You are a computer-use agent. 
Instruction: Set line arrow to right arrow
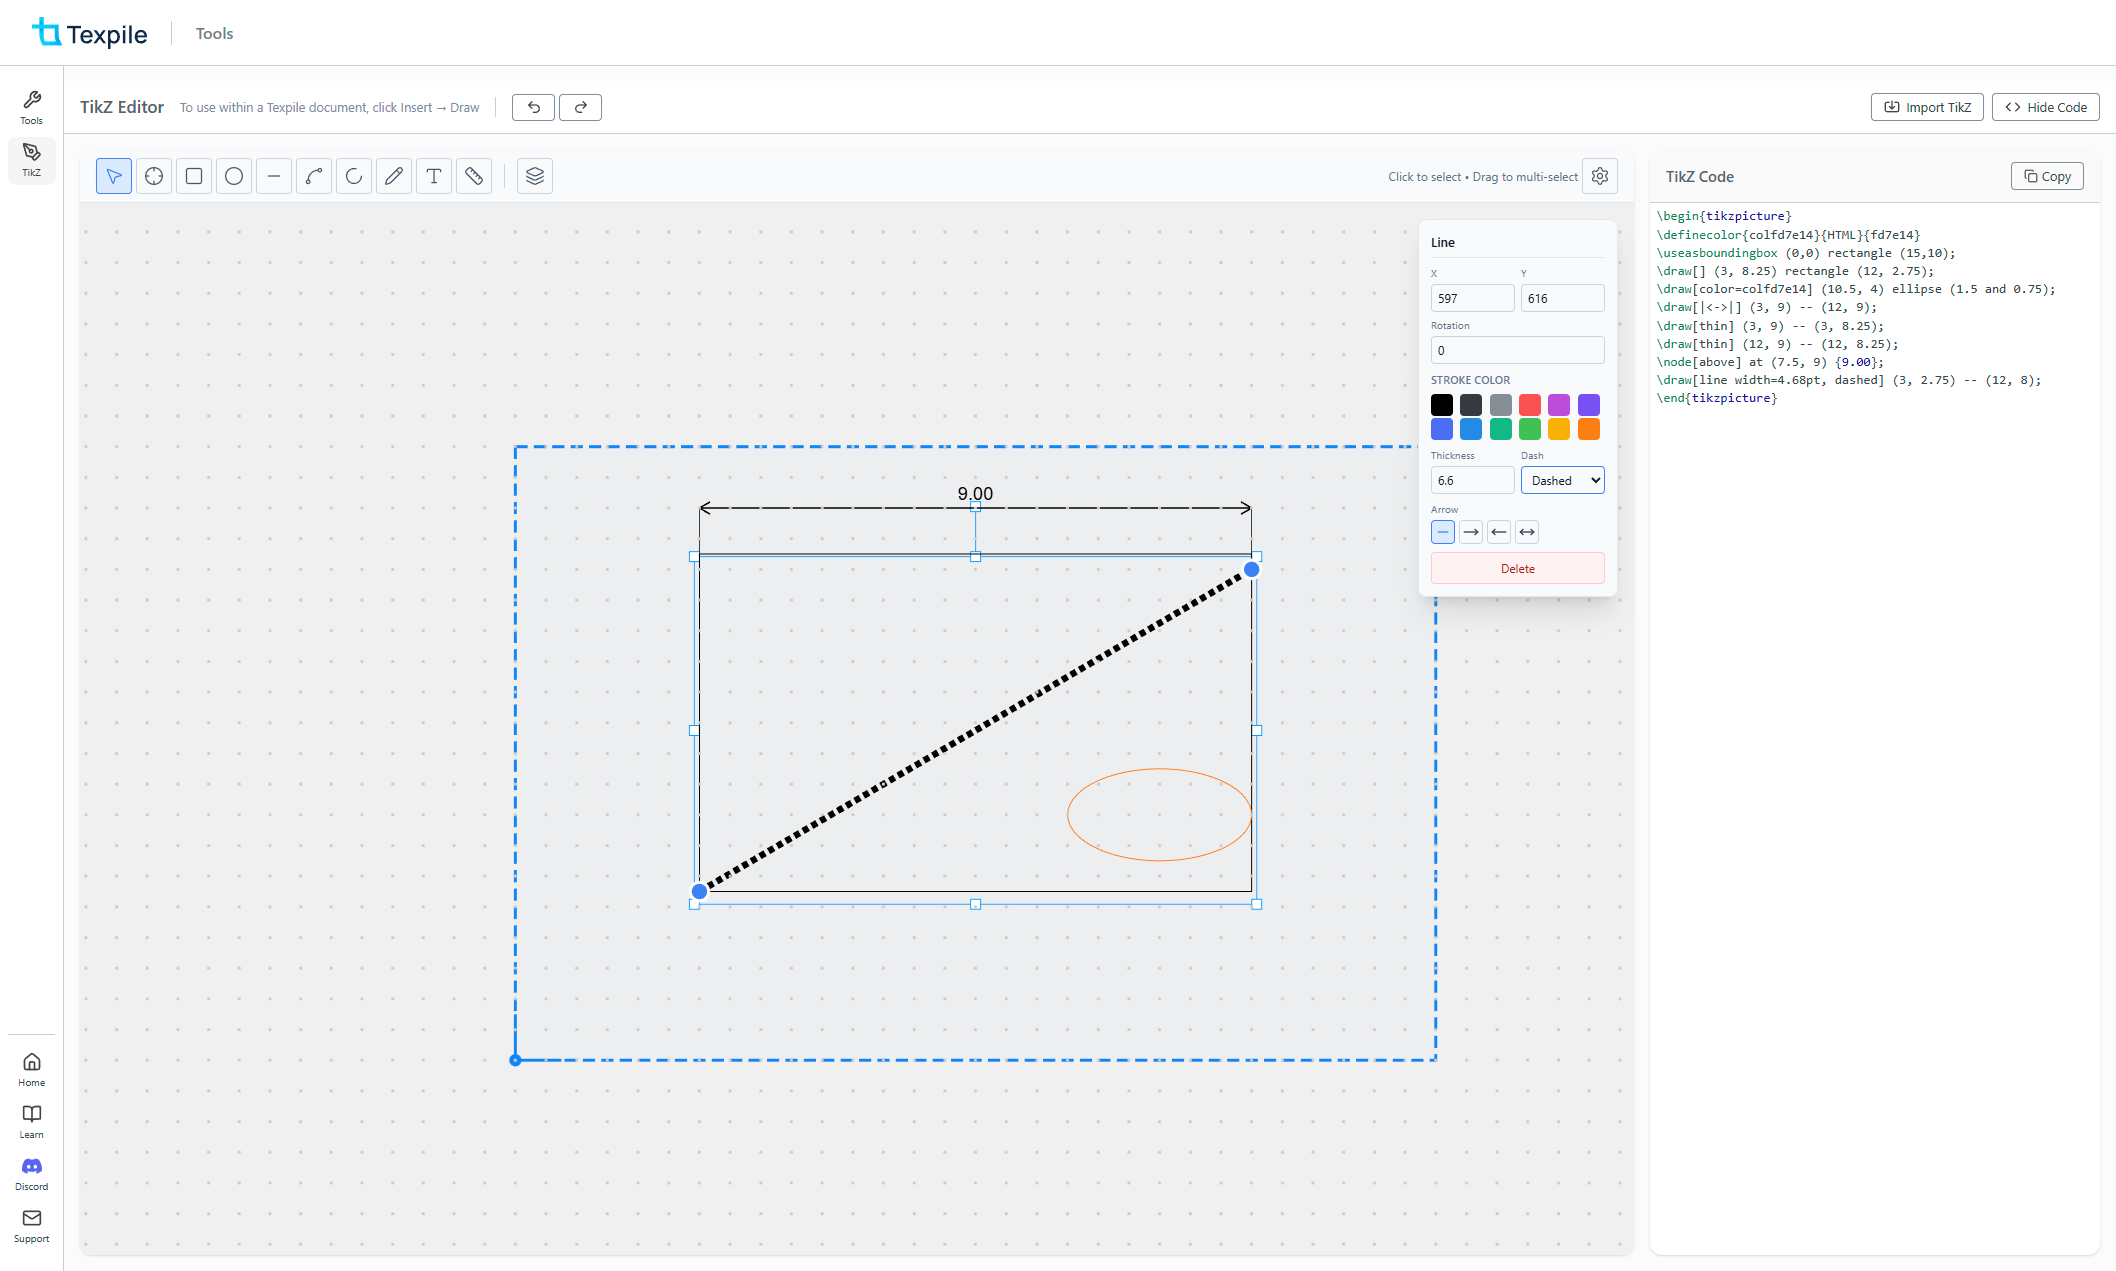point(1471,532)
